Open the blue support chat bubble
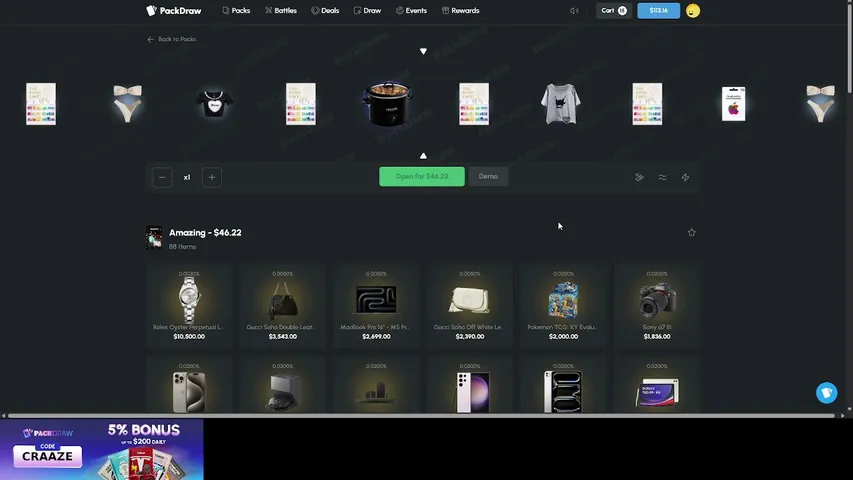Image resolution: width=853 pixels, height=480 pixels. point(826,392)
